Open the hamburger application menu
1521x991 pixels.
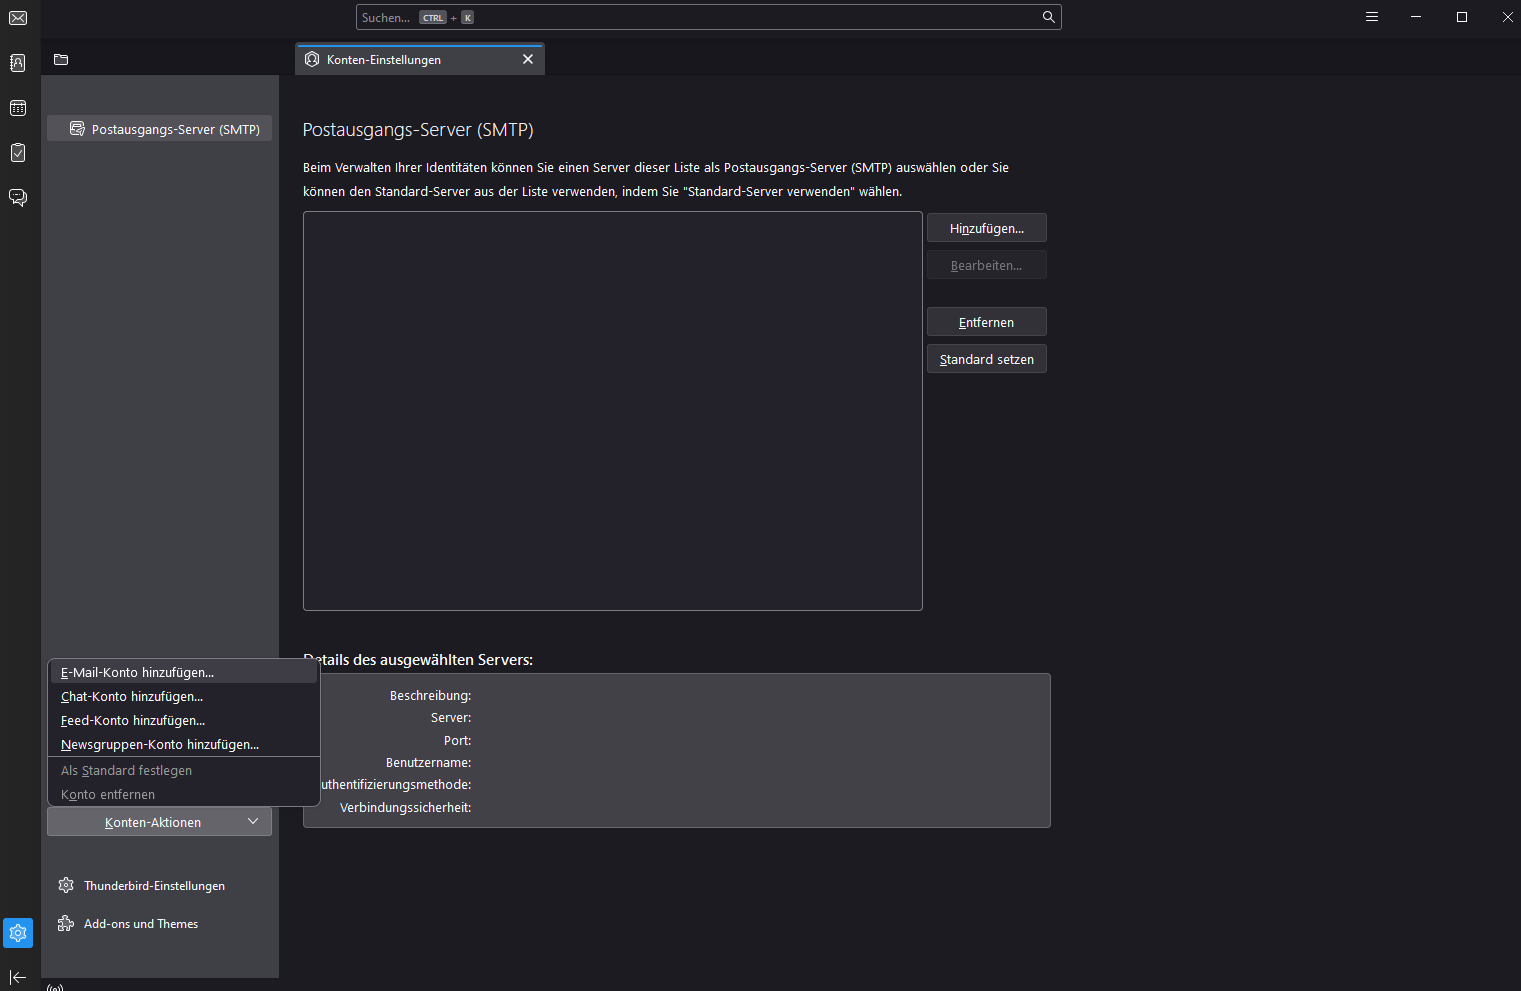(1372, 17)
